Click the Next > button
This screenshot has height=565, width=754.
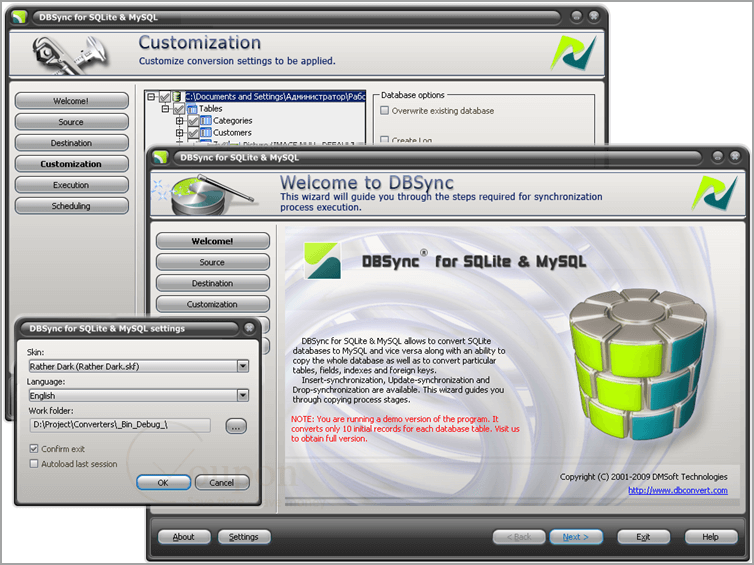tap(576, 537)
